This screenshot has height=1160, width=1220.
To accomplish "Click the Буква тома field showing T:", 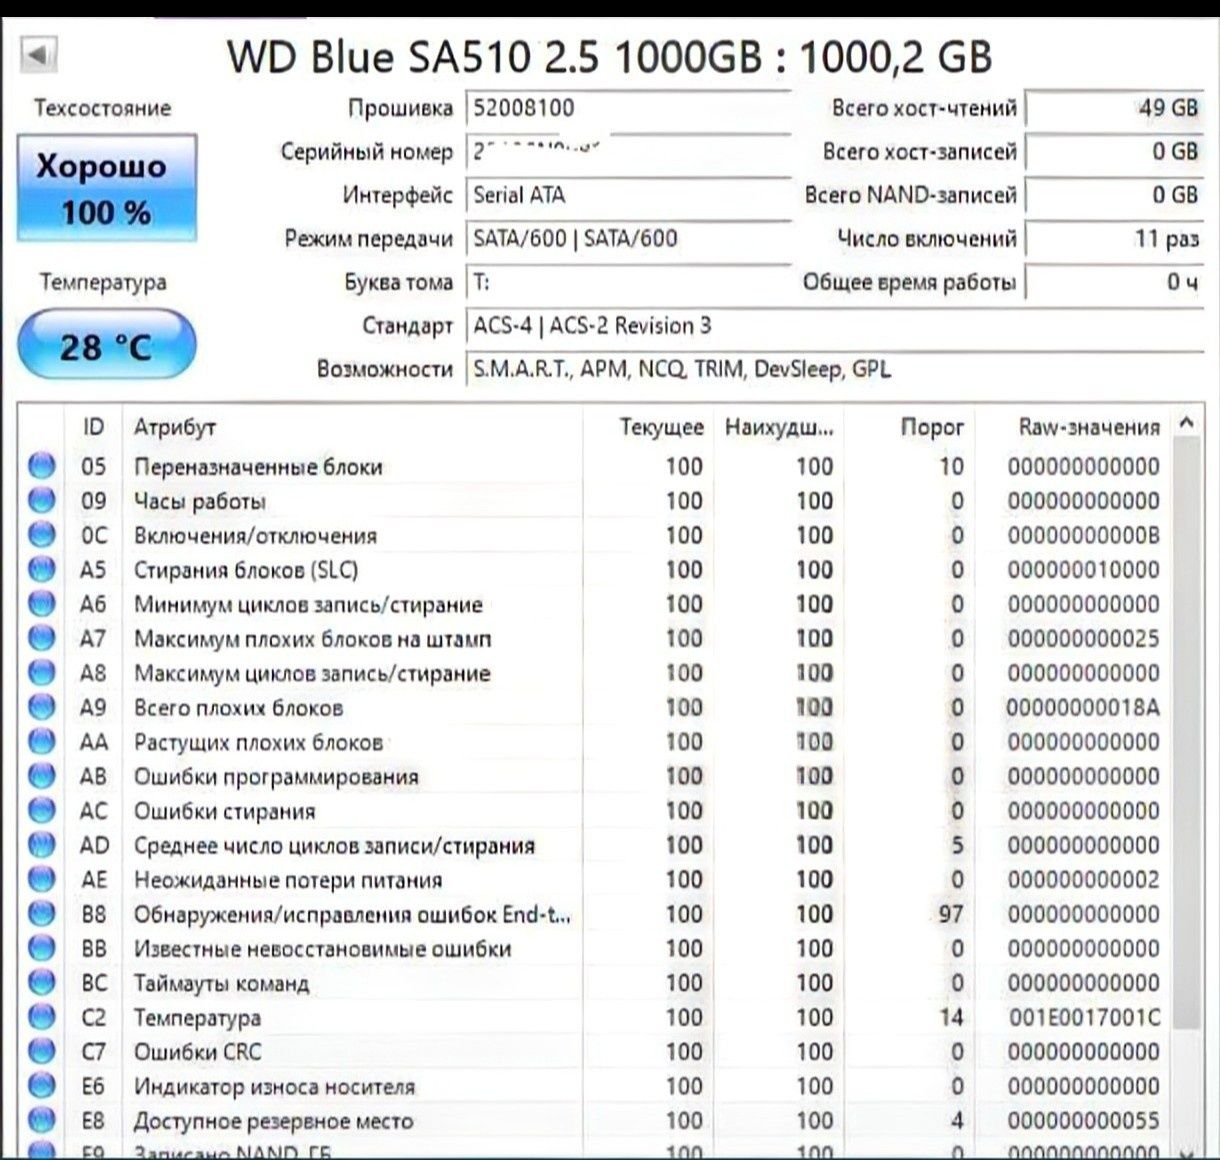I will pyautogui.click(x=628, y=282).
